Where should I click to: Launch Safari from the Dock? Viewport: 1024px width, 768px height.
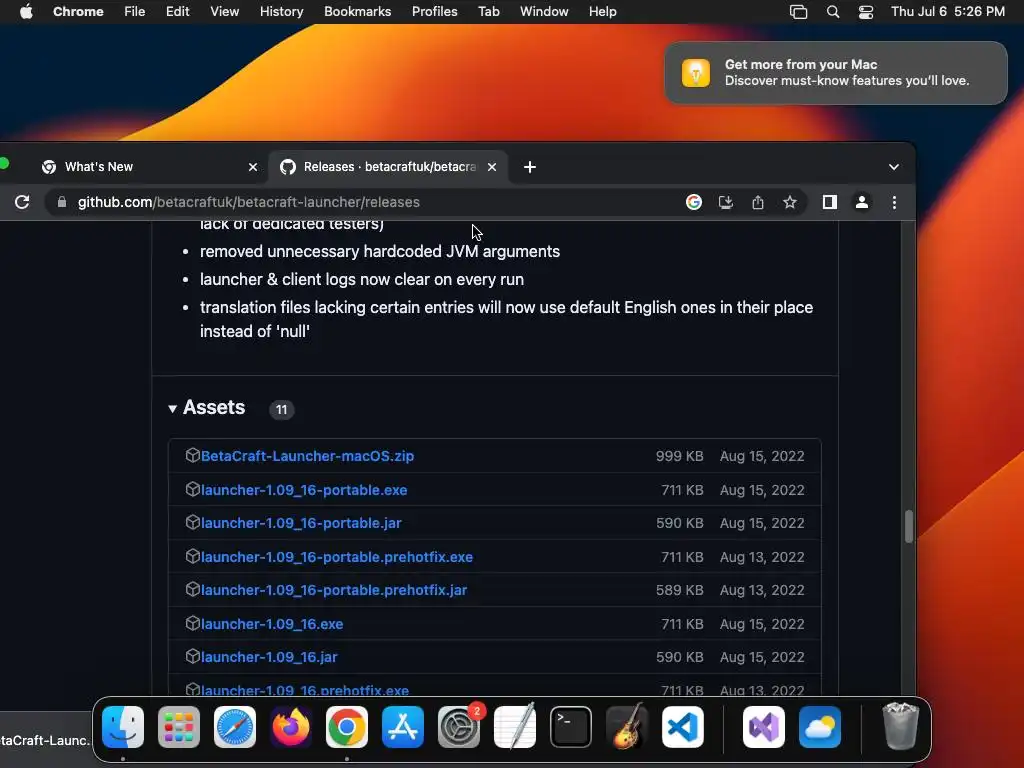click(x=235, y=727)
